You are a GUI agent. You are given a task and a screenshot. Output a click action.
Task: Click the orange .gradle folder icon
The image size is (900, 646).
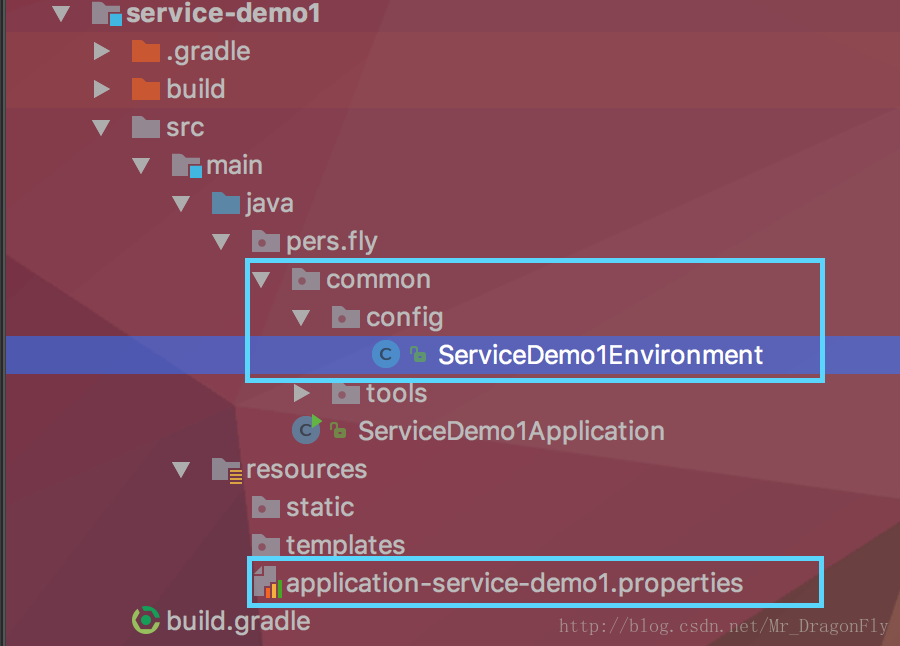click(146, 51)
